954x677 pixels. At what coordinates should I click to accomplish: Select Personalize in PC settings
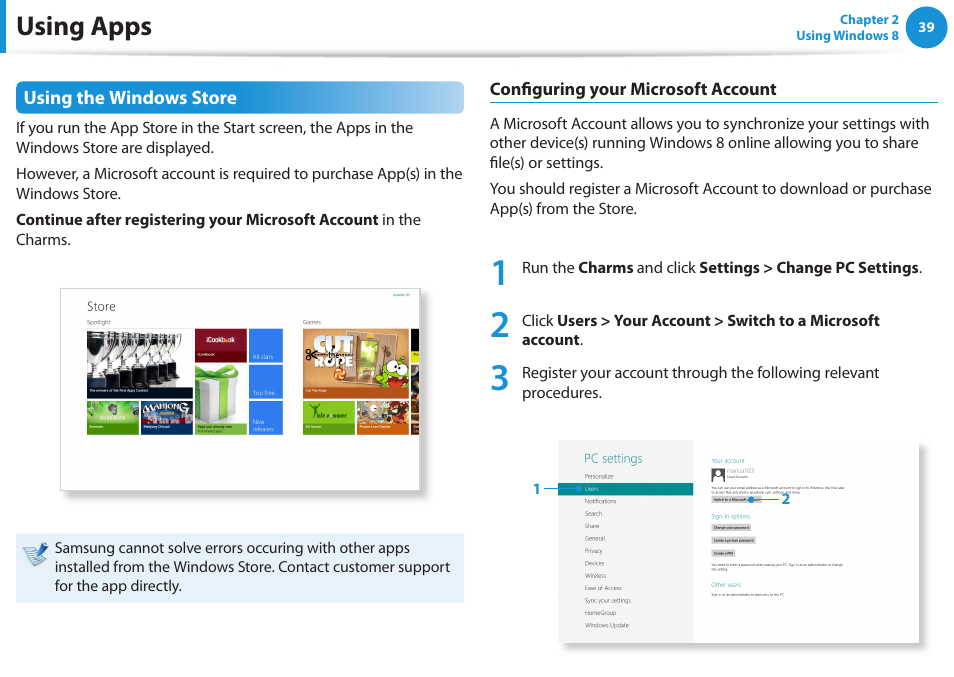coord(599,476)
